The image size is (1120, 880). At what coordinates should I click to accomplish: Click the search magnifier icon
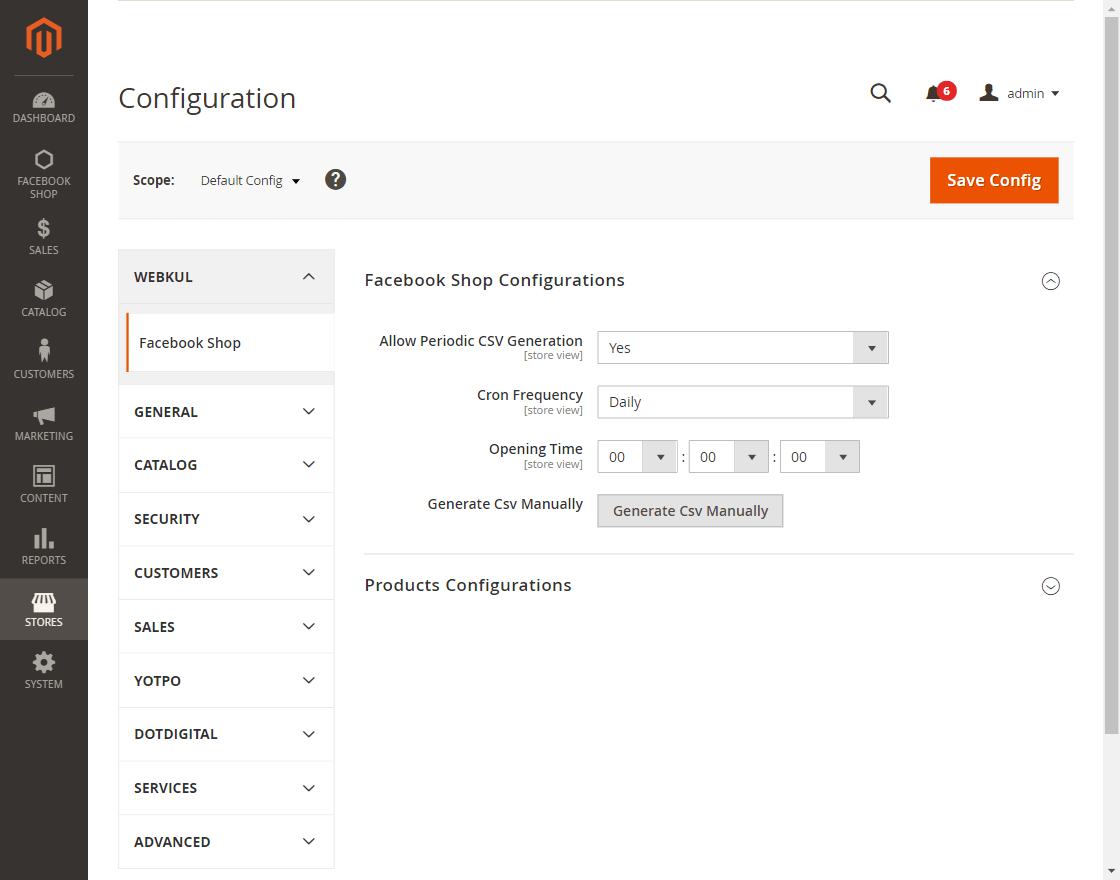click(880, 93)
